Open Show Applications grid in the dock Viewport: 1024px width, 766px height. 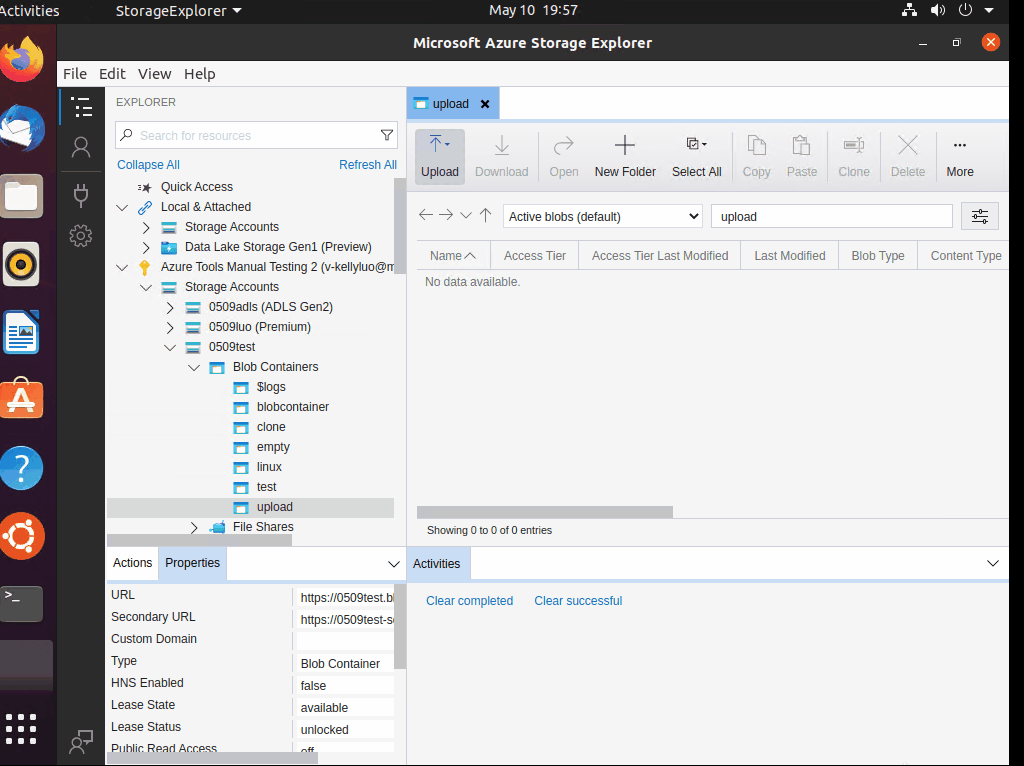pos(21,728)
